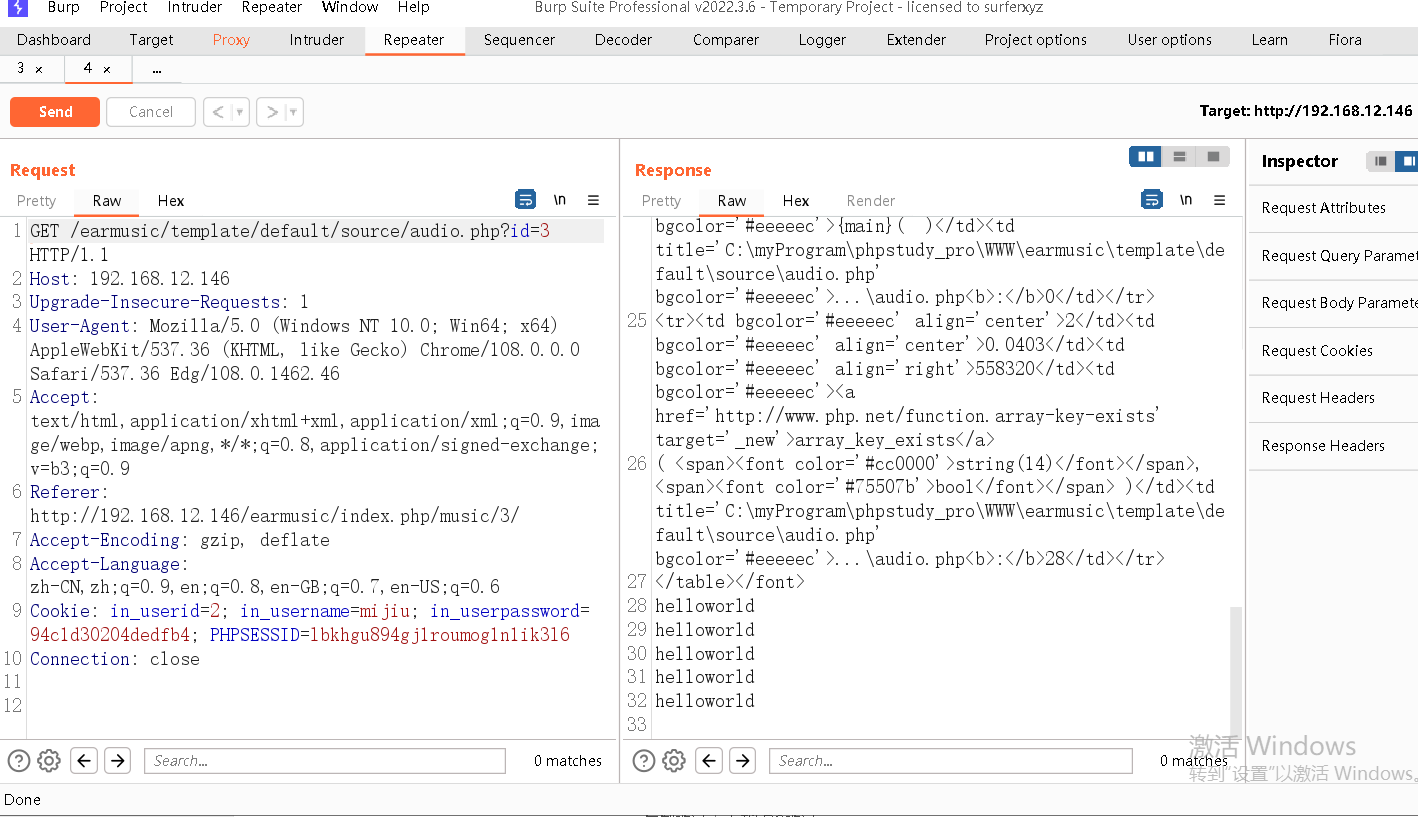This screenshot has width=1418, height=817.
Task: Switch to Logger tab
Action: [x=822, y=40]
